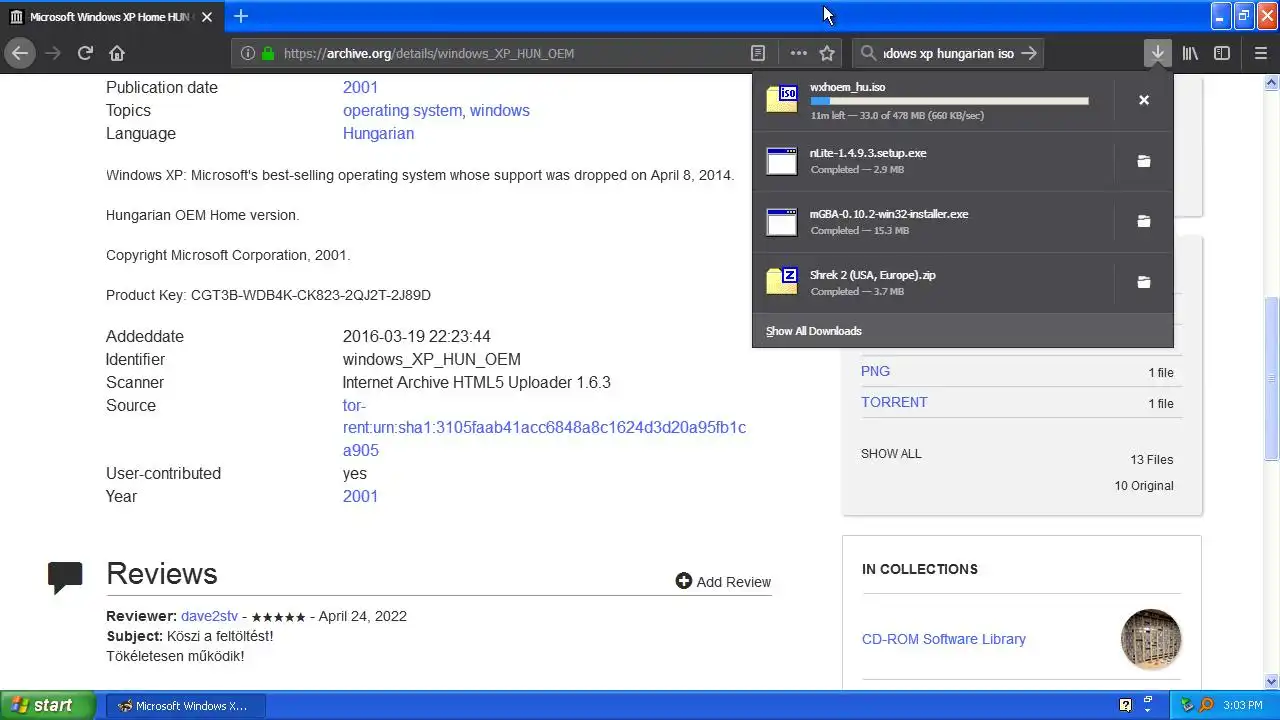Open the operating system topic link
1280x720 pixels.
(402, 110)
